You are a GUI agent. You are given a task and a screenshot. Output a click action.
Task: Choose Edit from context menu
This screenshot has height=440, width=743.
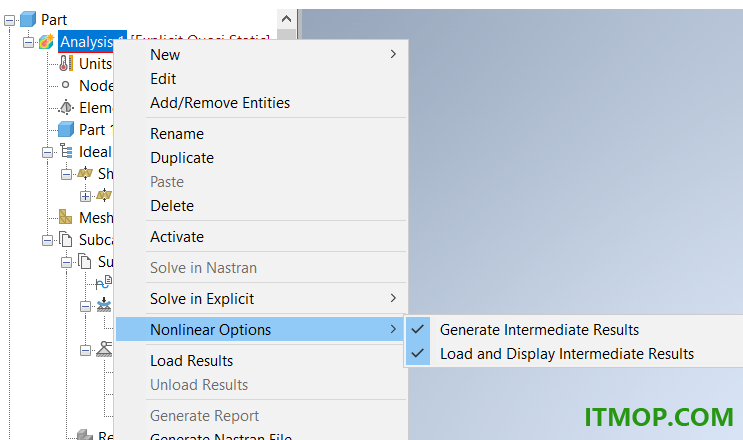(261, 79)
